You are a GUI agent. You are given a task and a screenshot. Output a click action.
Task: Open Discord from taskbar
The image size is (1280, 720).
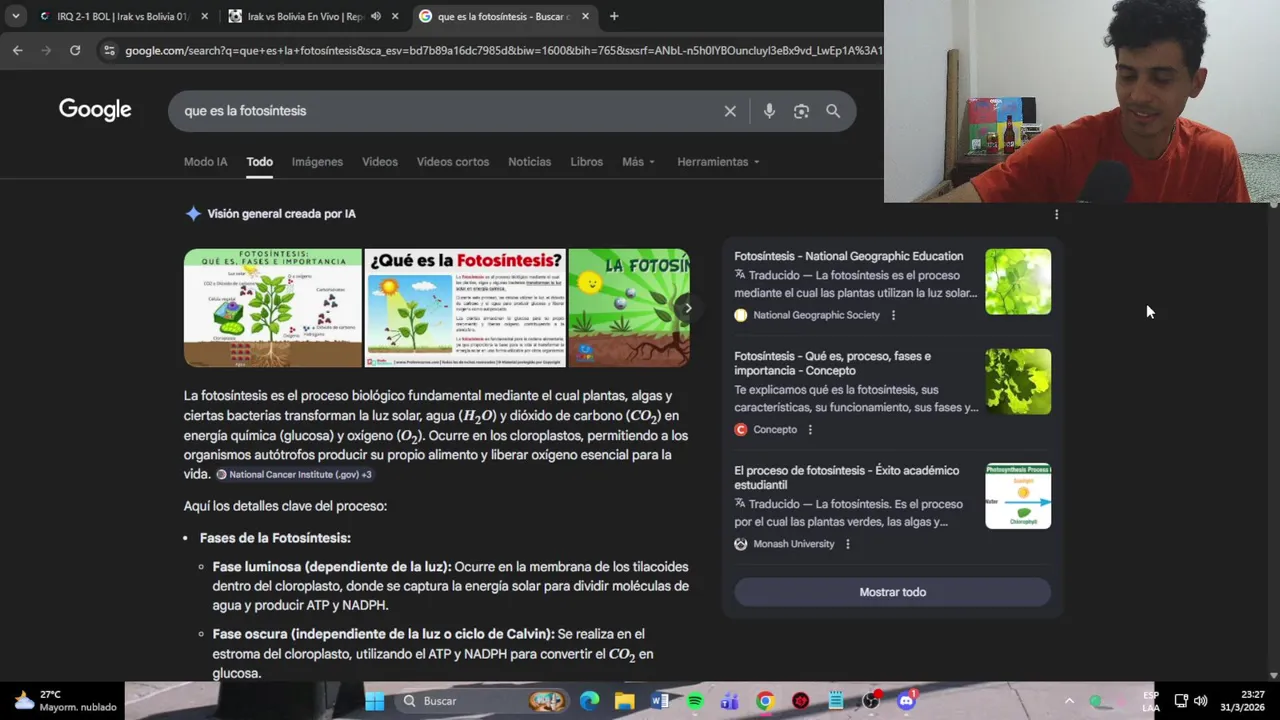coord(907,701)
